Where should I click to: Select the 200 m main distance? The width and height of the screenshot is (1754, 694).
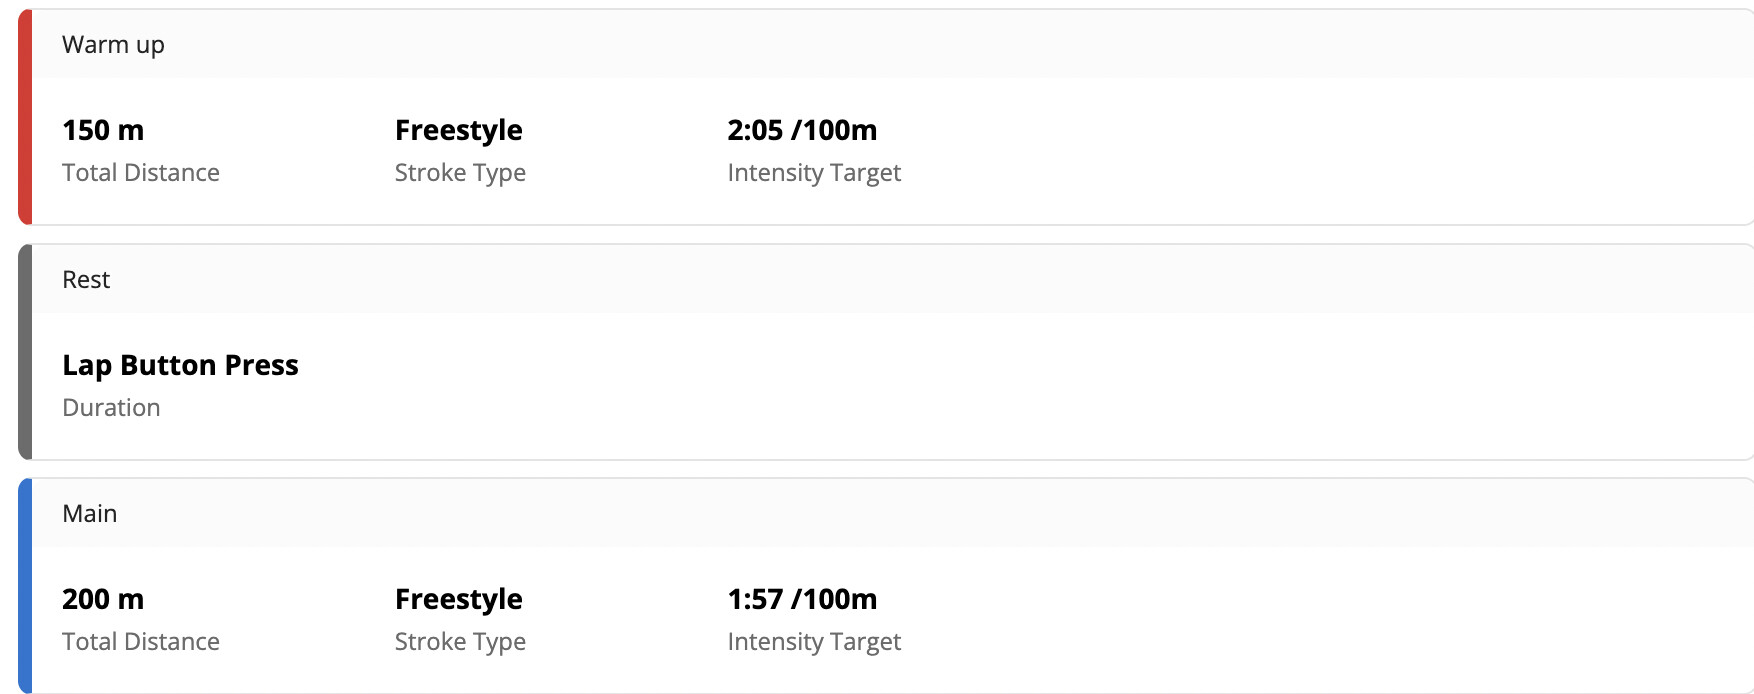pyautogui.click(x=103, y=599)
